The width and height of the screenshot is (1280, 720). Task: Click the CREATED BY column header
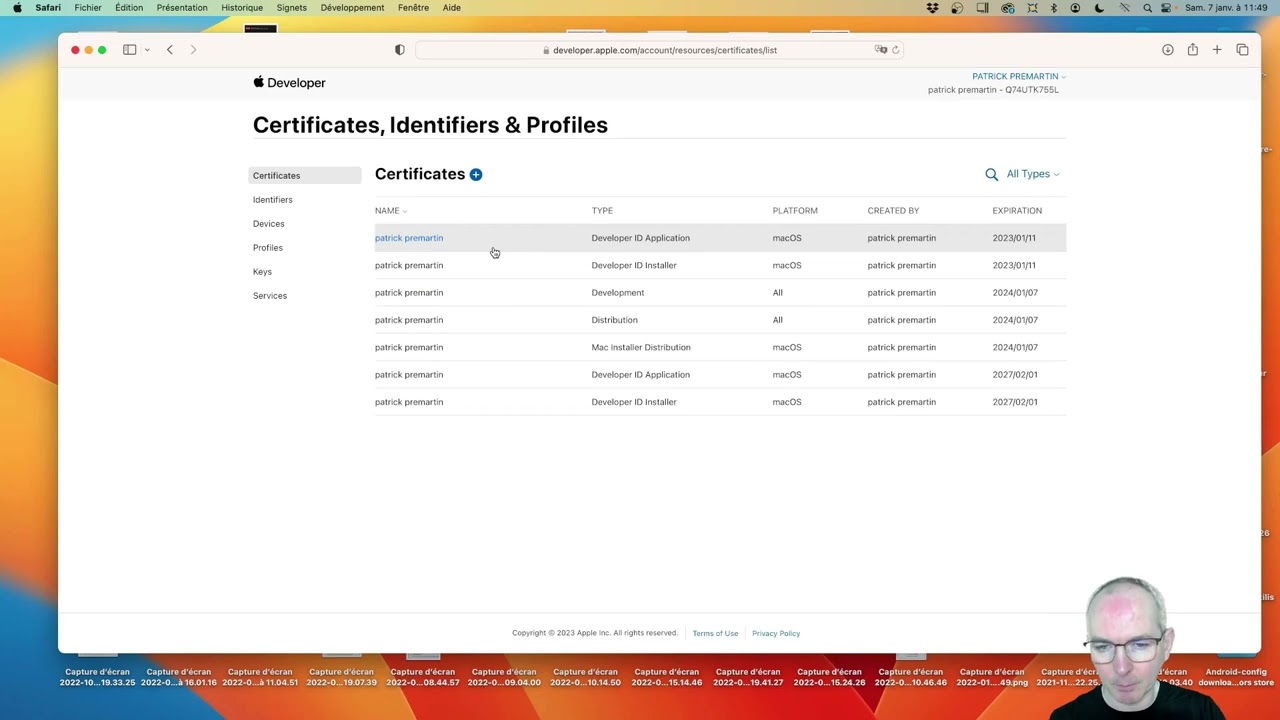click(x=893, y=211)
